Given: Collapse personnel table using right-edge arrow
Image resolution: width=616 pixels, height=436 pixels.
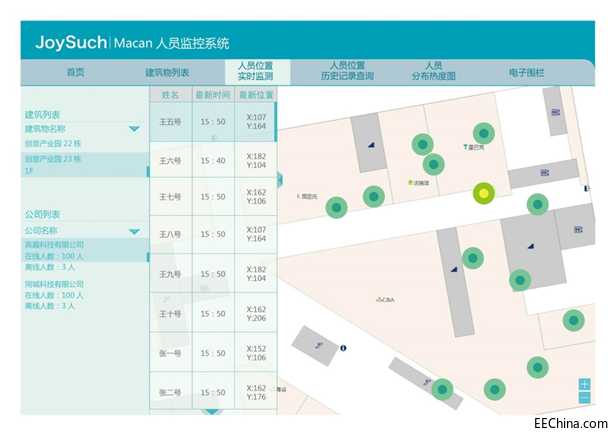Looking at the screenshot, I should [281, 179].
